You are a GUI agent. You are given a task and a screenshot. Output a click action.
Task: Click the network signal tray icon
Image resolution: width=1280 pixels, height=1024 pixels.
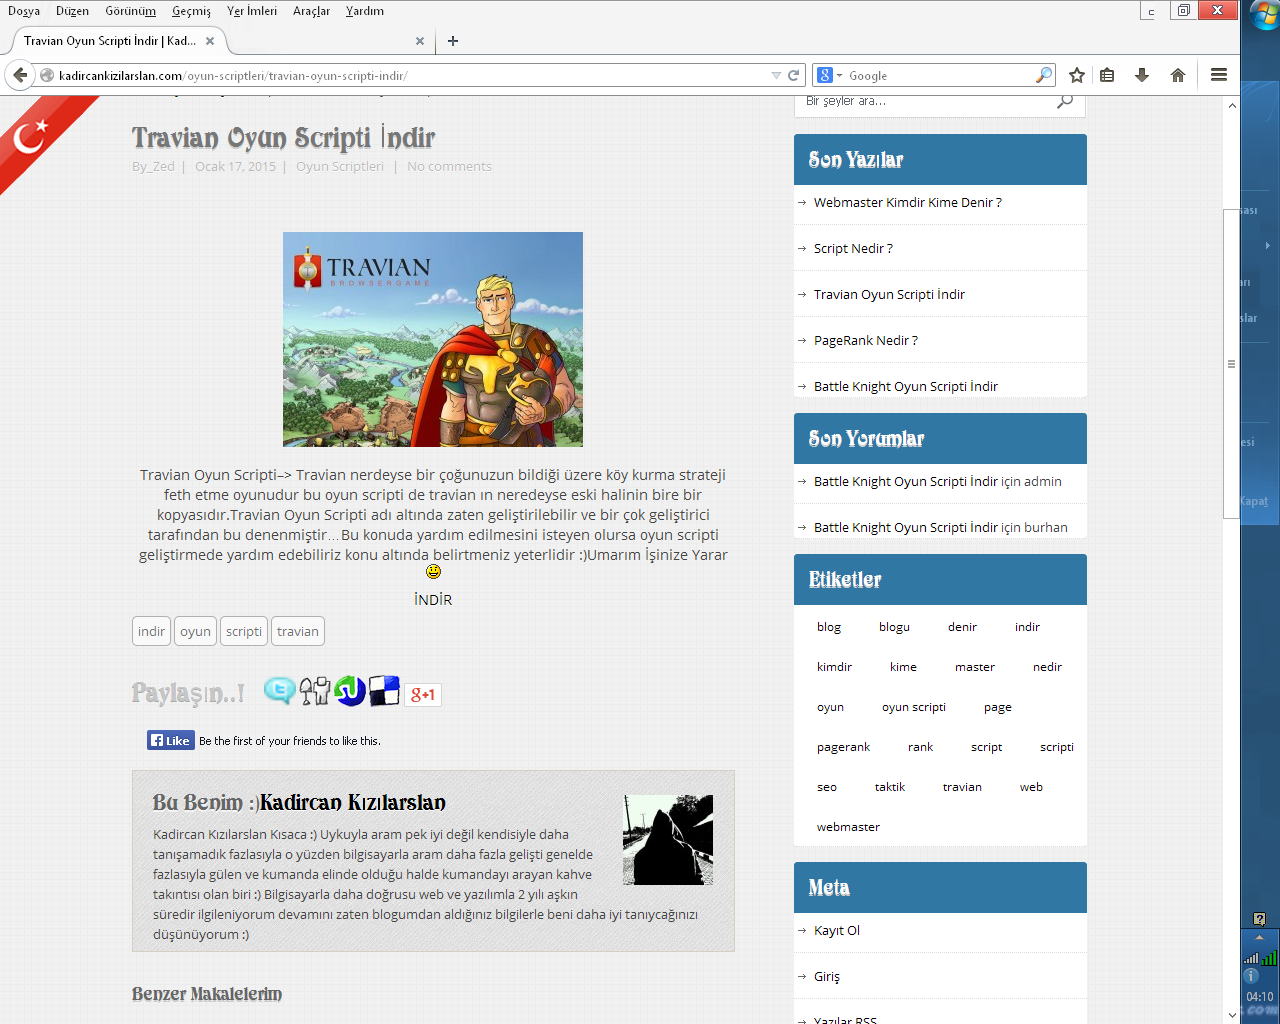click(x=1251, y=958)
